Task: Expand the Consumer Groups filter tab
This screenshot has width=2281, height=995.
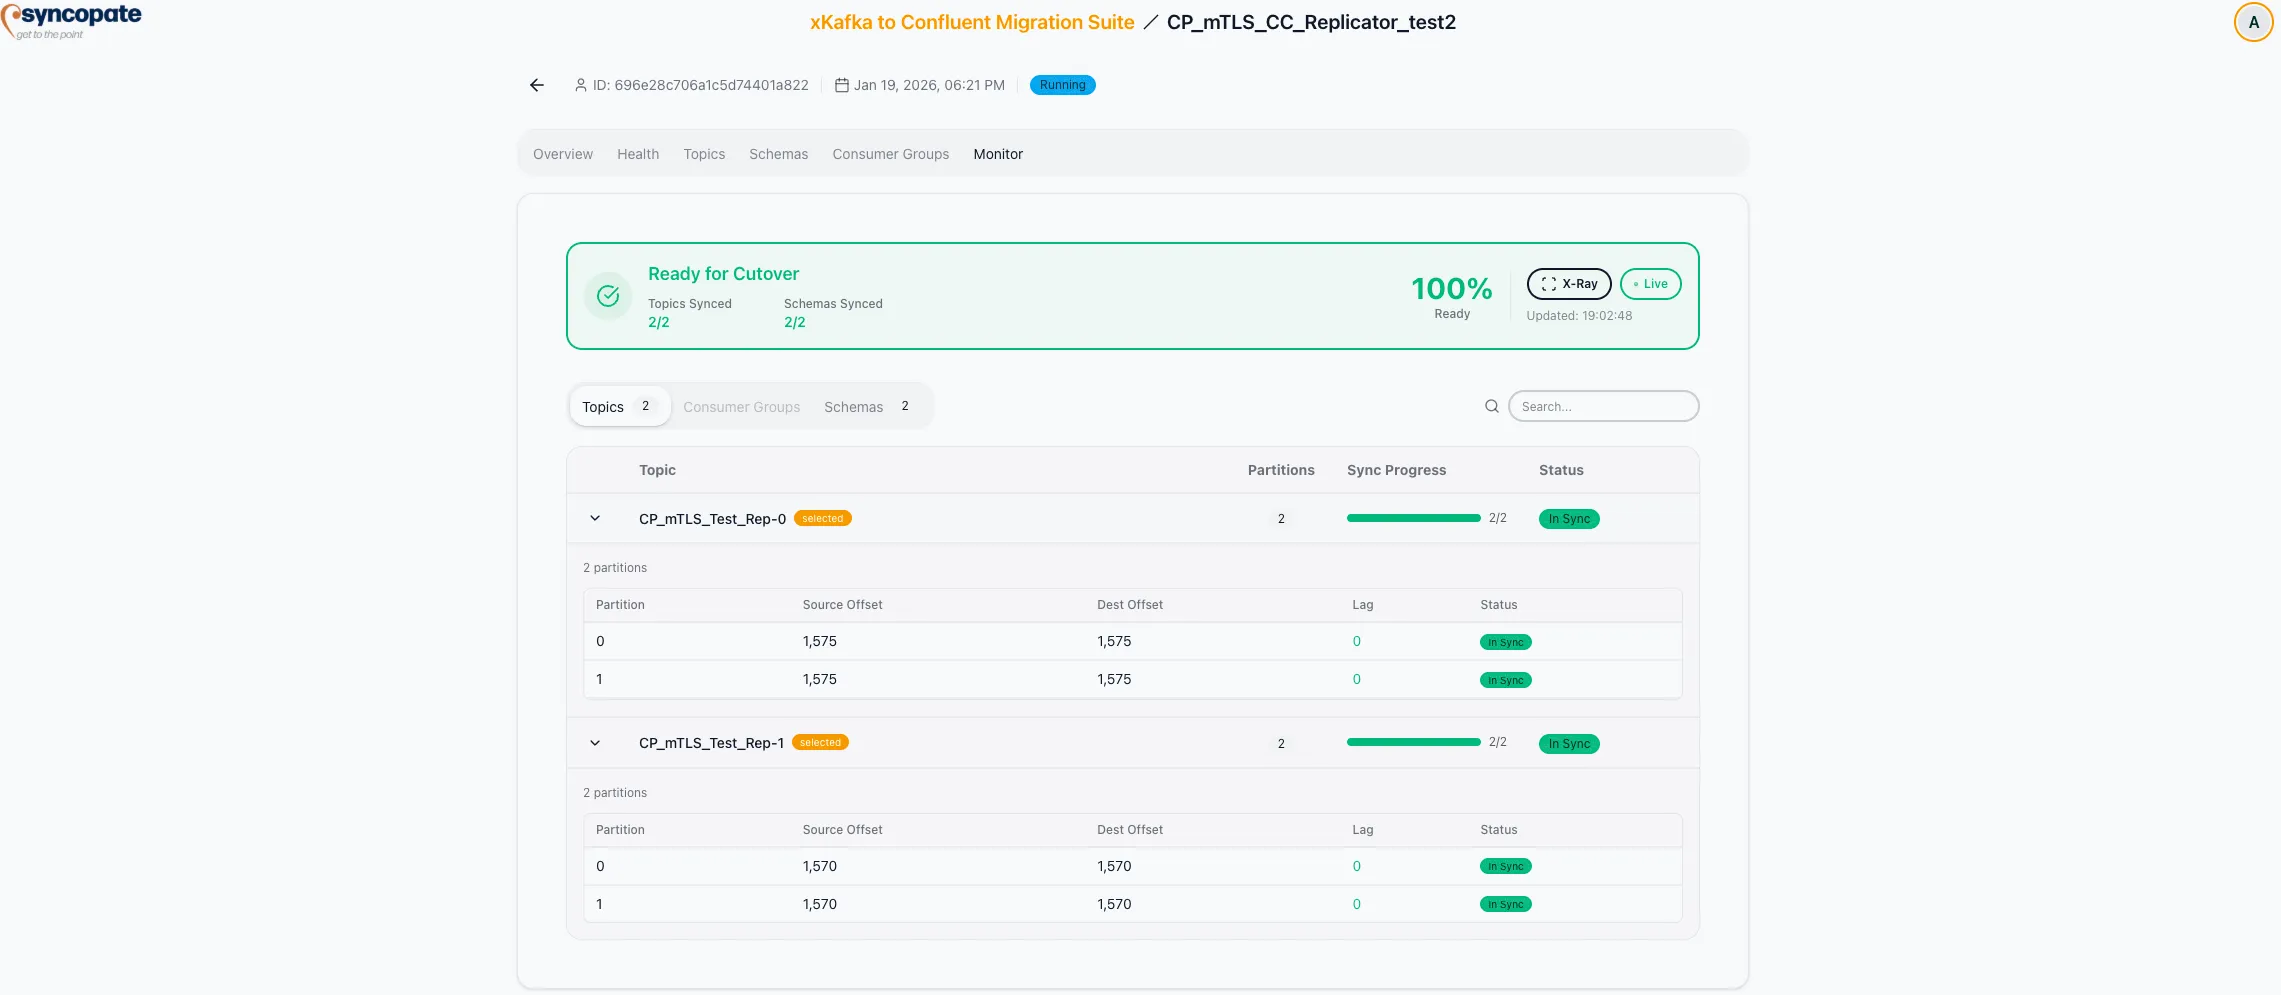Action: pyautogui.click(x=741, y=406)
